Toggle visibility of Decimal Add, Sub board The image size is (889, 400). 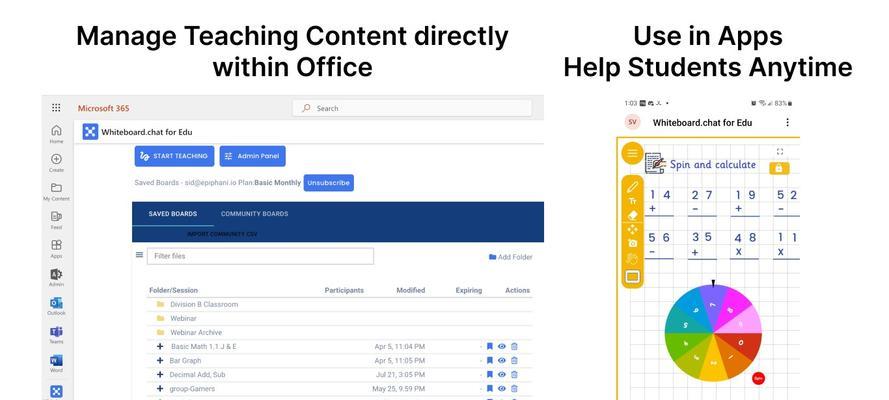coord(502,375)
